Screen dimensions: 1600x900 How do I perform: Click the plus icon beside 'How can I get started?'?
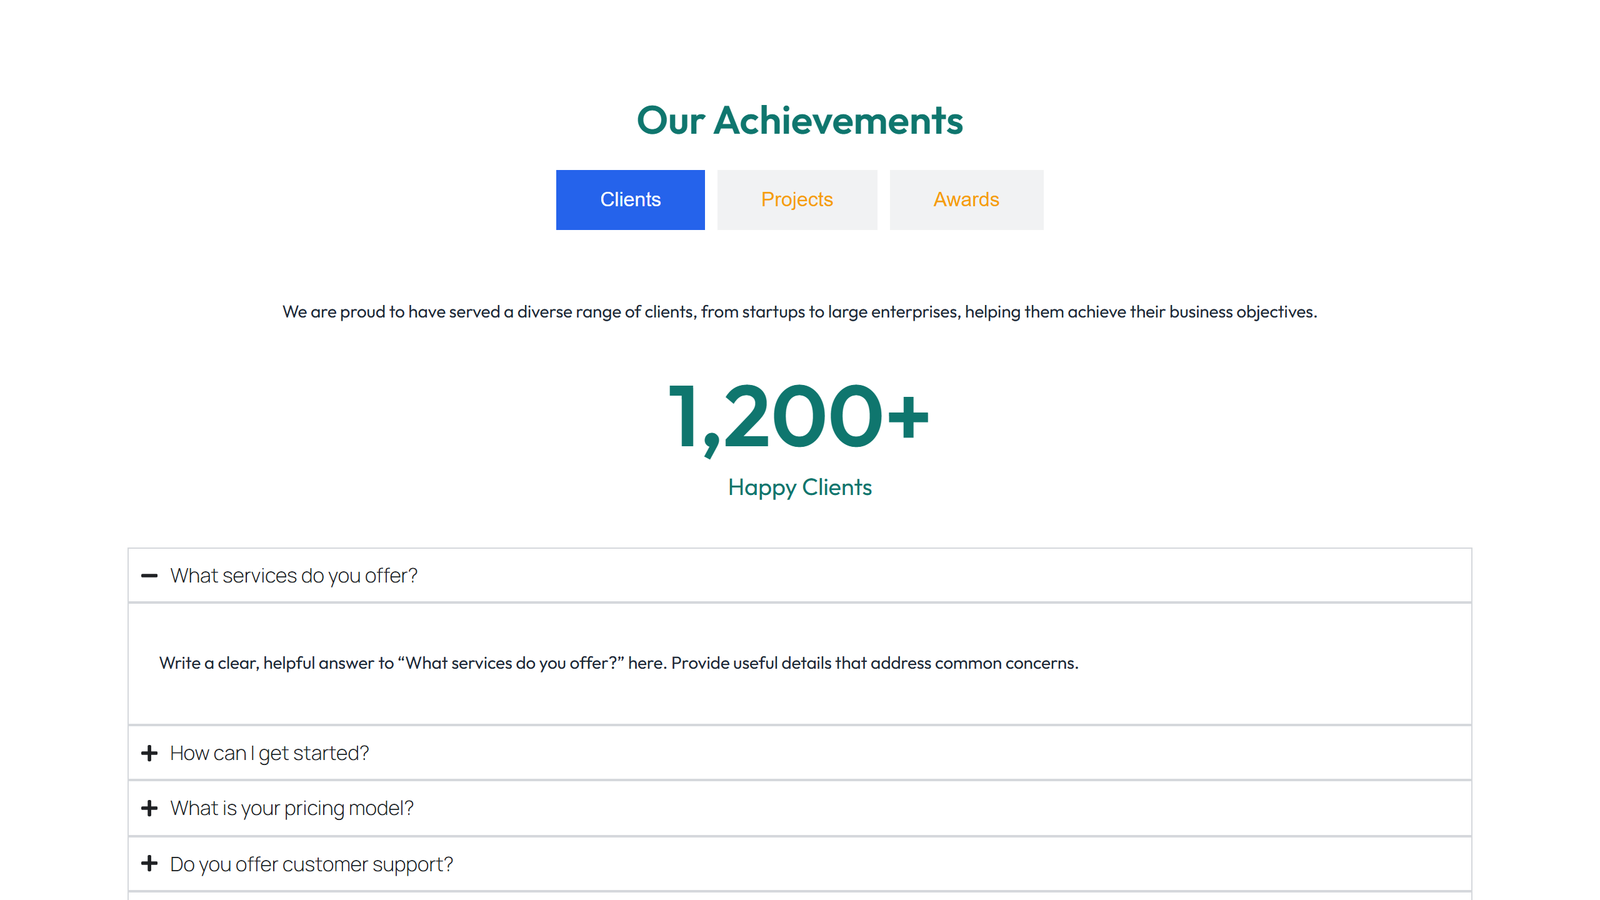tap(149, 753)
